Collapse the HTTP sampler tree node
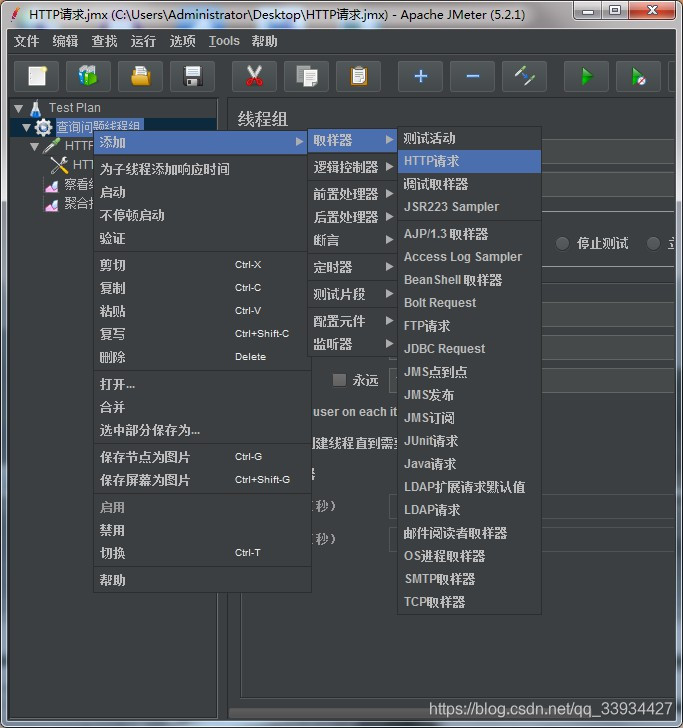Image resolution: width=683 pixels, height=728 pixels. click(x=34, y=146)
